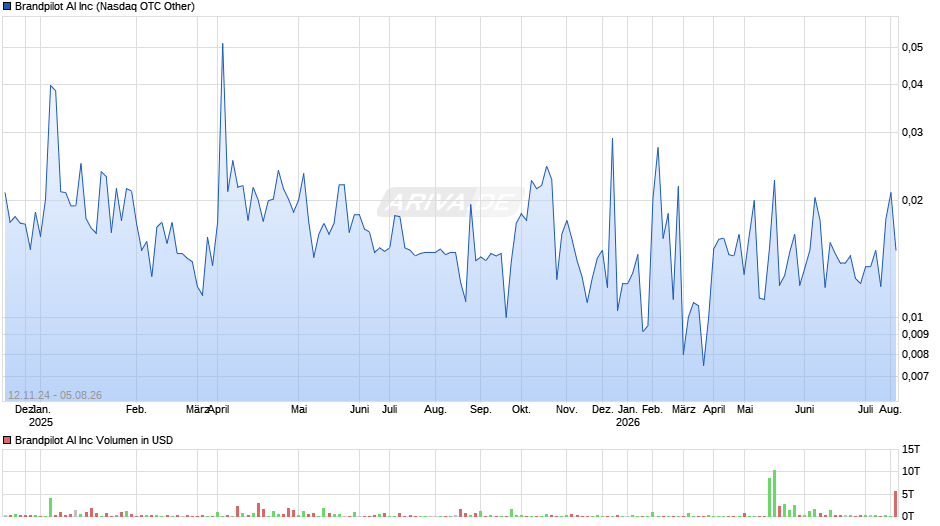Select the chart title Brandpilot AI Inc (Nasdaq OTC Other)
The height and width of the screenshot is (526, 940).
105,7
